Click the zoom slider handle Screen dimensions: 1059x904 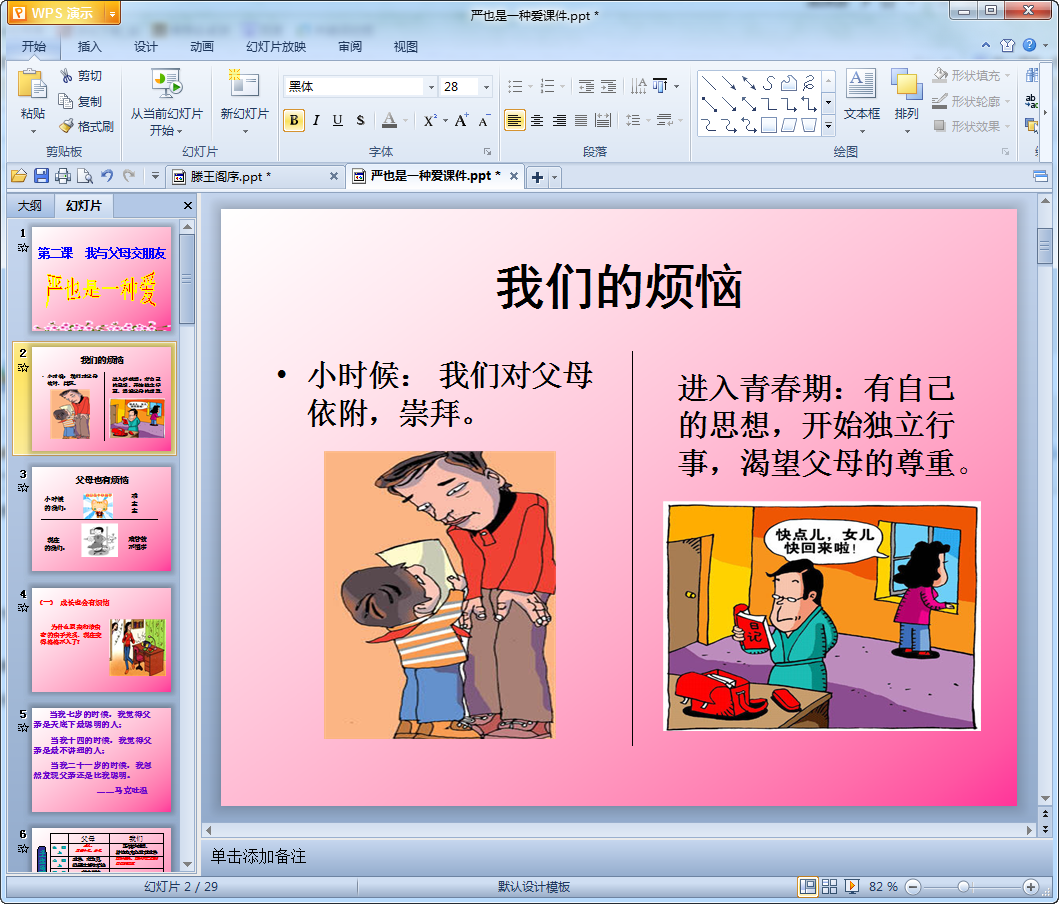tap(963, 886)
